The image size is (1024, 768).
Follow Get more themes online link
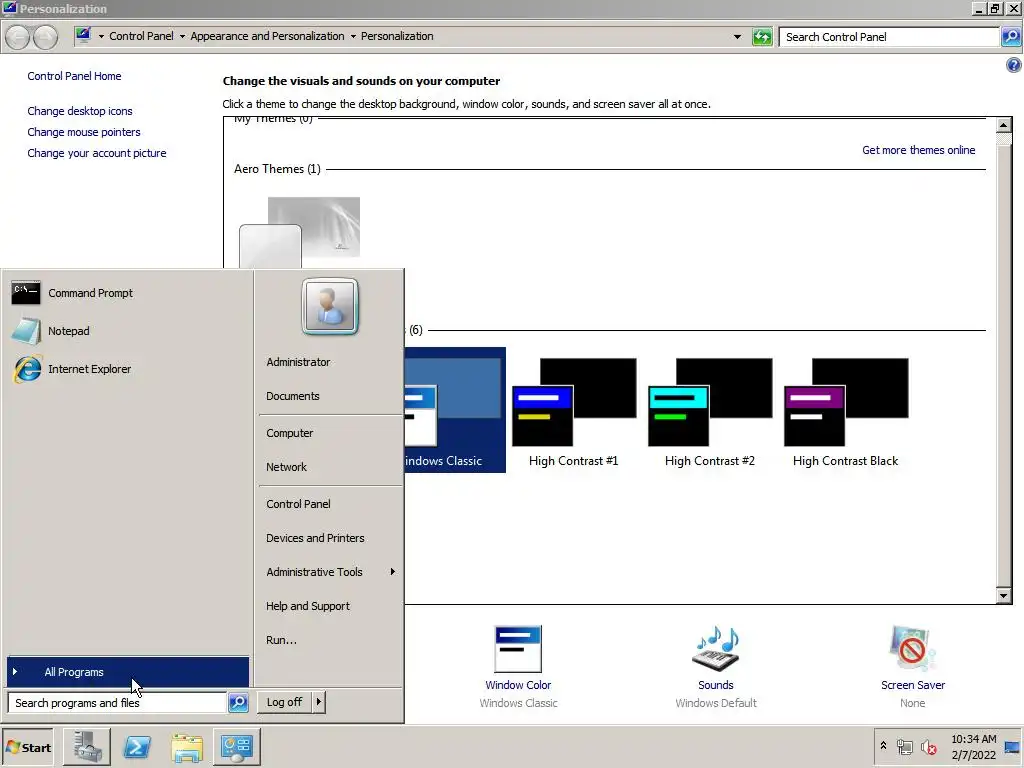click(918, 150)
